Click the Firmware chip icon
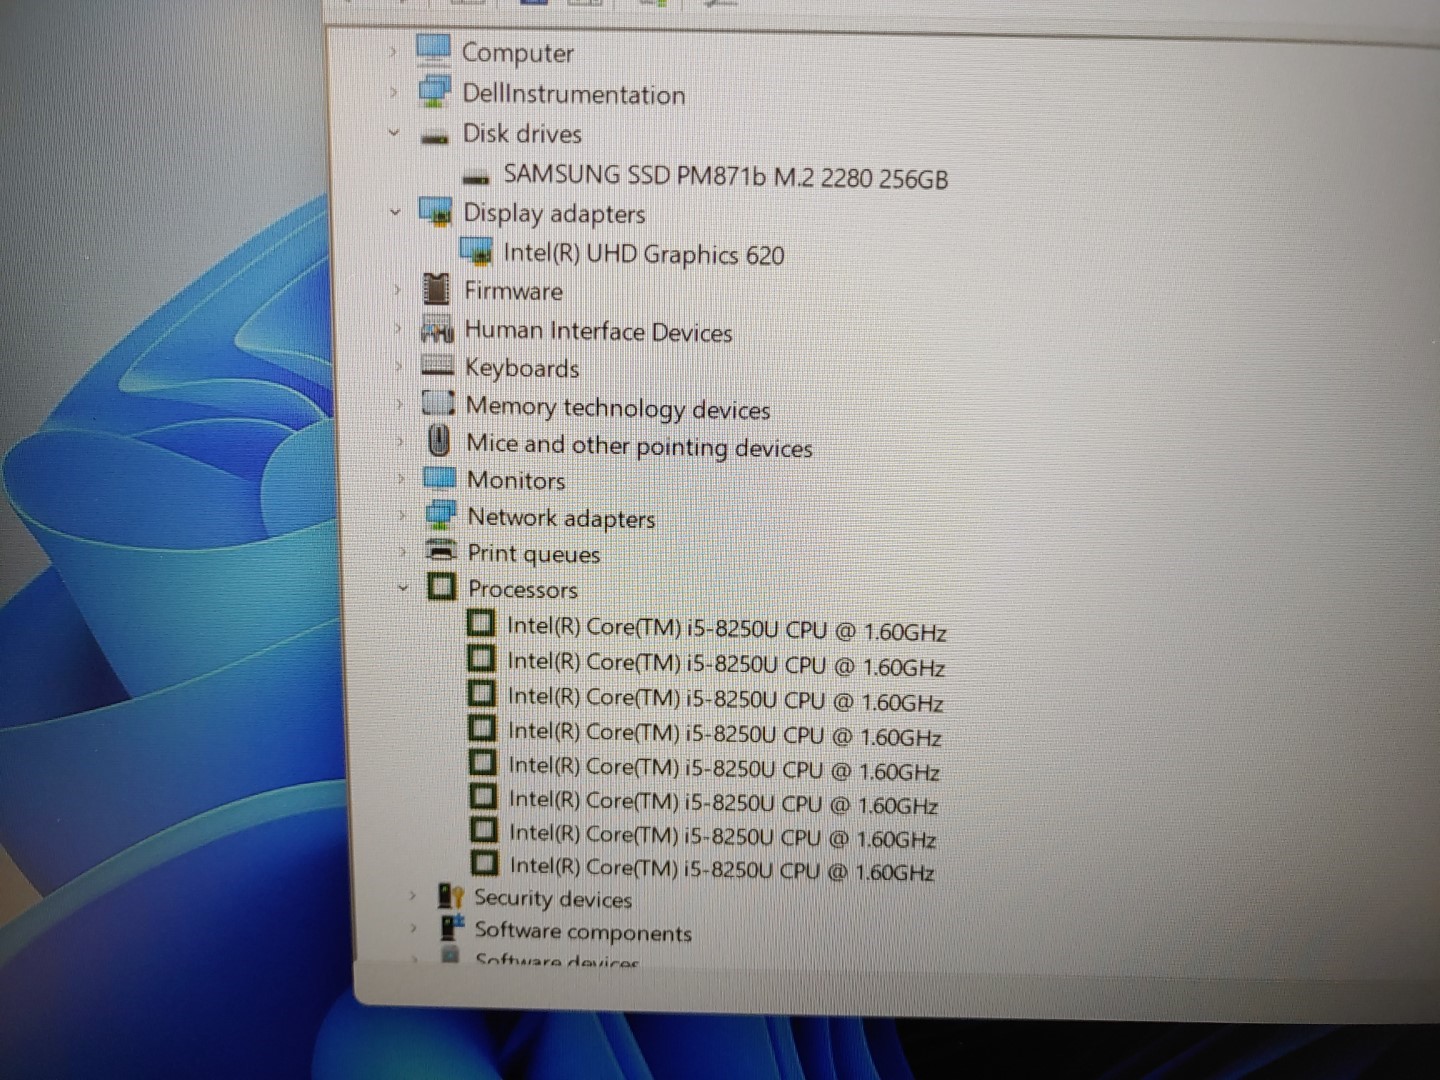The width and height of the screenshot is (1440, 1080). (437, 290)
